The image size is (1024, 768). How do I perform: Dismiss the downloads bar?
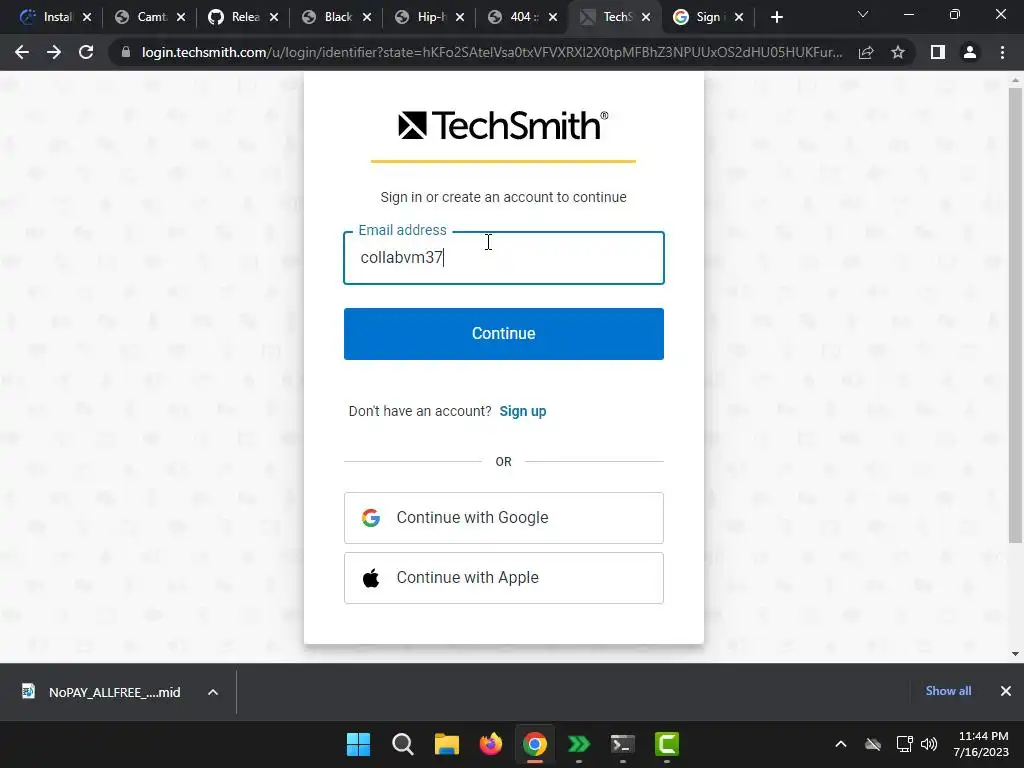point(1006,691)
